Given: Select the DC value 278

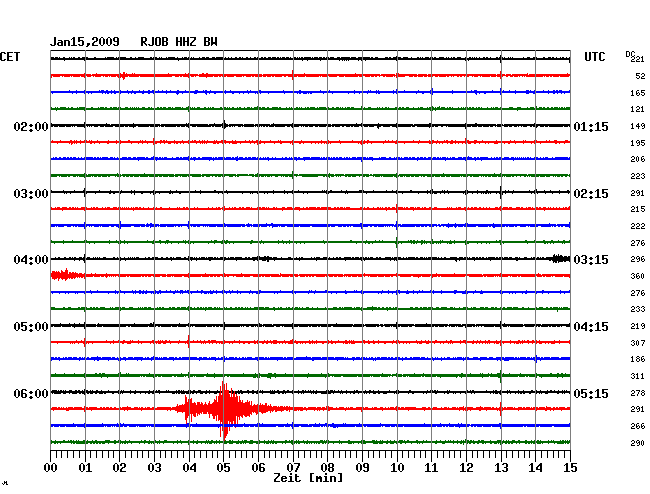Looking at the screenshot, I should (x=638, y=393).
